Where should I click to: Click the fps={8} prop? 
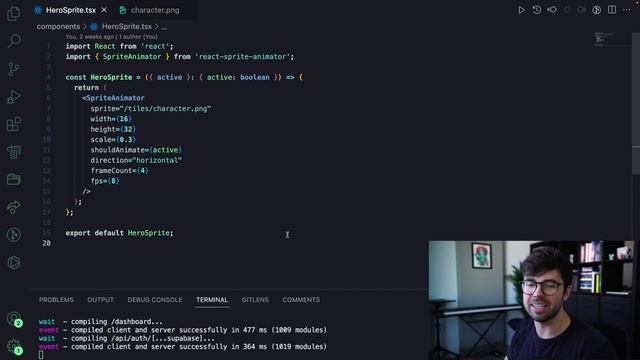point(105,181)
